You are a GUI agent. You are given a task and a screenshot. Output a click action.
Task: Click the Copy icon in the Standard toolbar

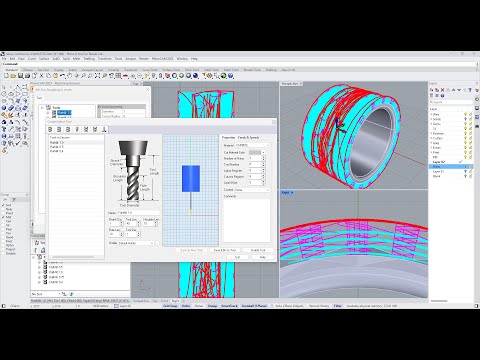coord(48,76)
